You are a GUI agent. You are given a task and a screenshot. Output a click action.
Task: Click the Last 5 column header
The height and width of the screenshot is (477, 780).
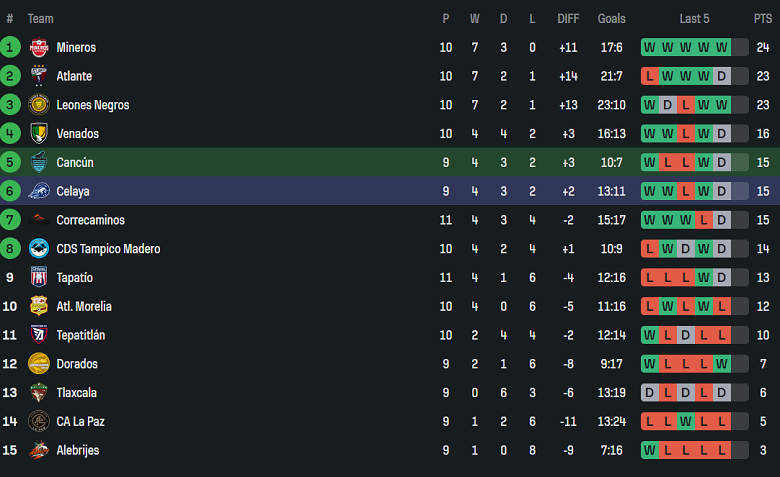click(x=695, y=18)
